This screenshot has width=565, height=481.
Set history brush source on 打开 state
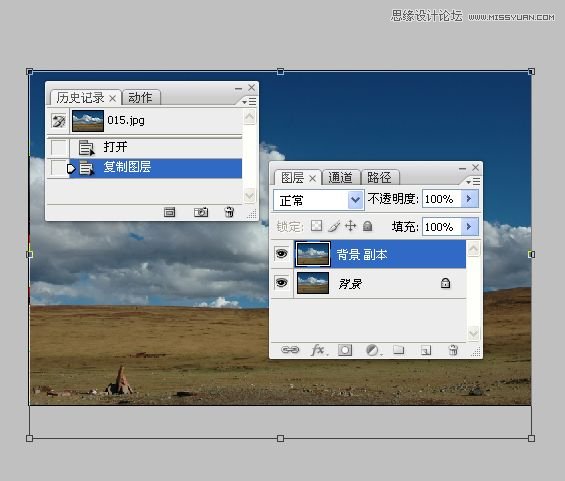click(x=59, y=147)
